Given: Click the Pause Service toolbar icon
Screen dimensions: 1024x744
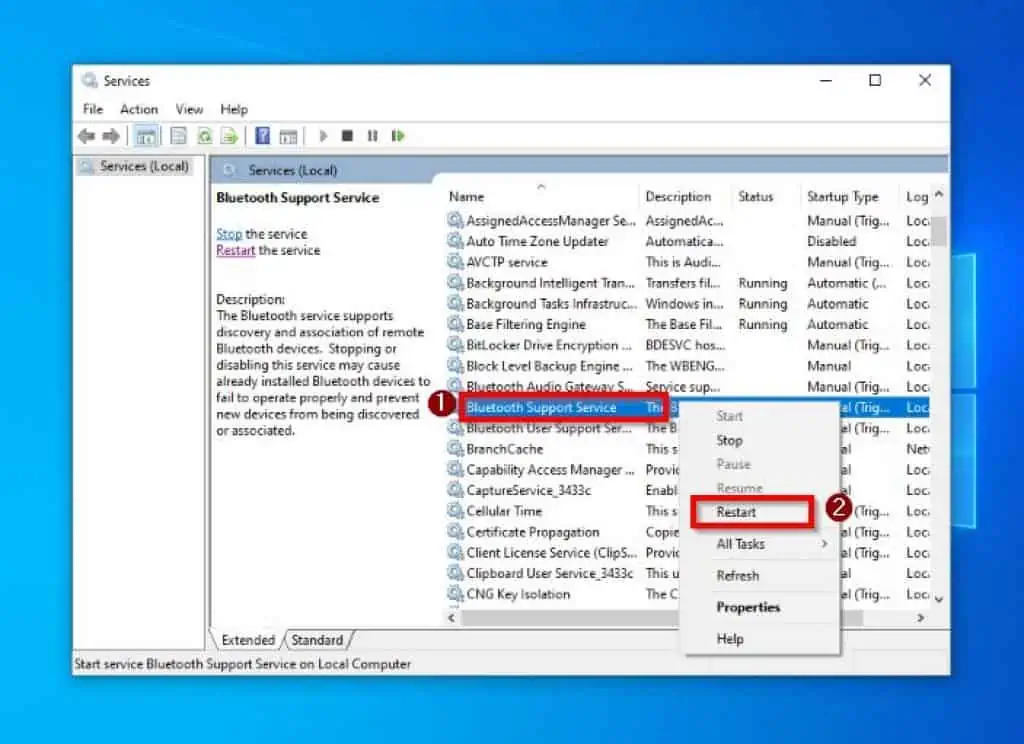Looking at the screenshot, I should coord(372,136).
